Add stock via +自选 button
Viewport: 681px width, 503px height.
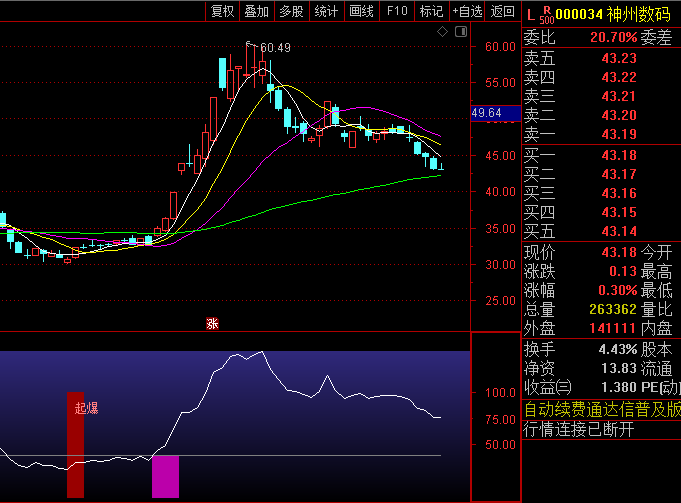(467, 11)
